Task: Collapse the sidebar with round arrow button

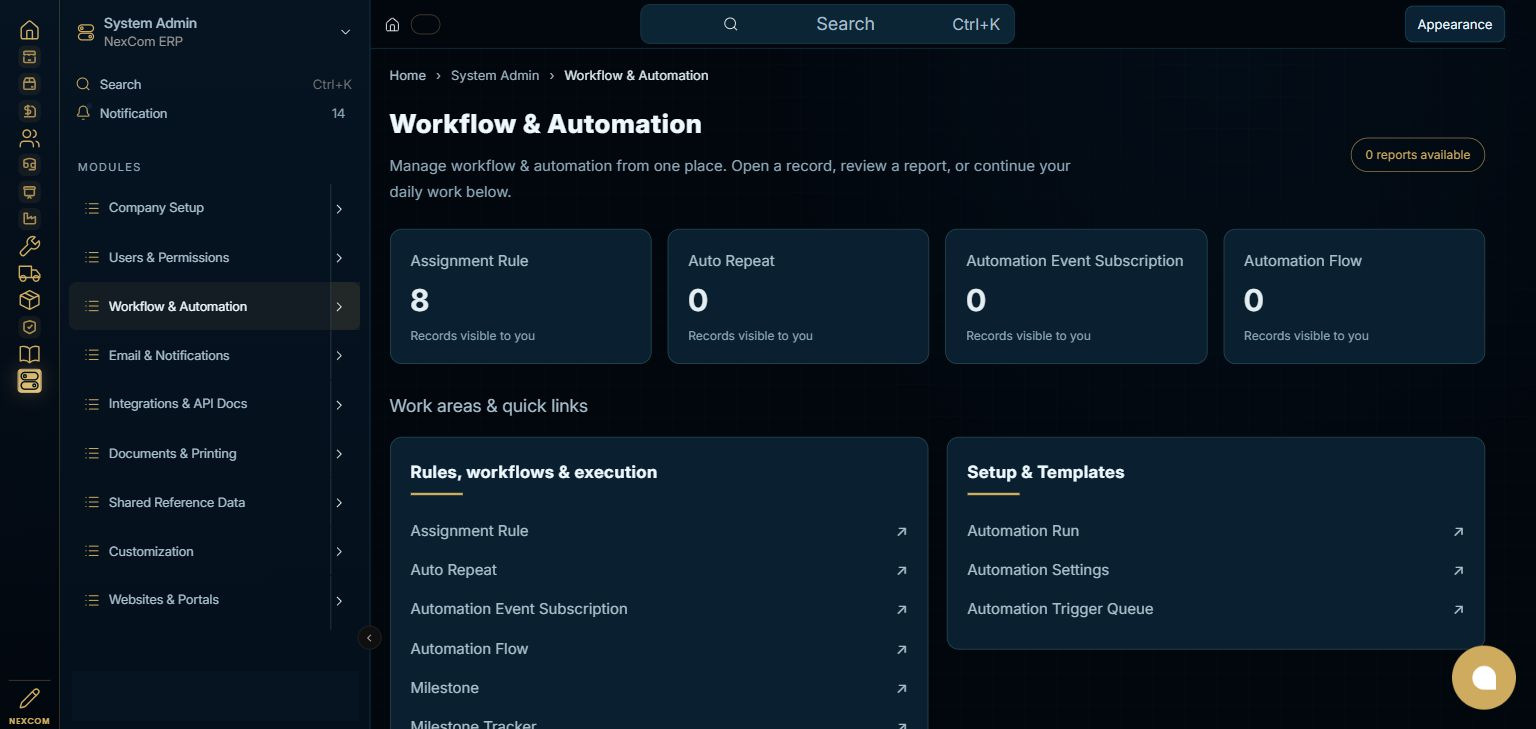Action: pyautogui.click(x=369, y=638)
